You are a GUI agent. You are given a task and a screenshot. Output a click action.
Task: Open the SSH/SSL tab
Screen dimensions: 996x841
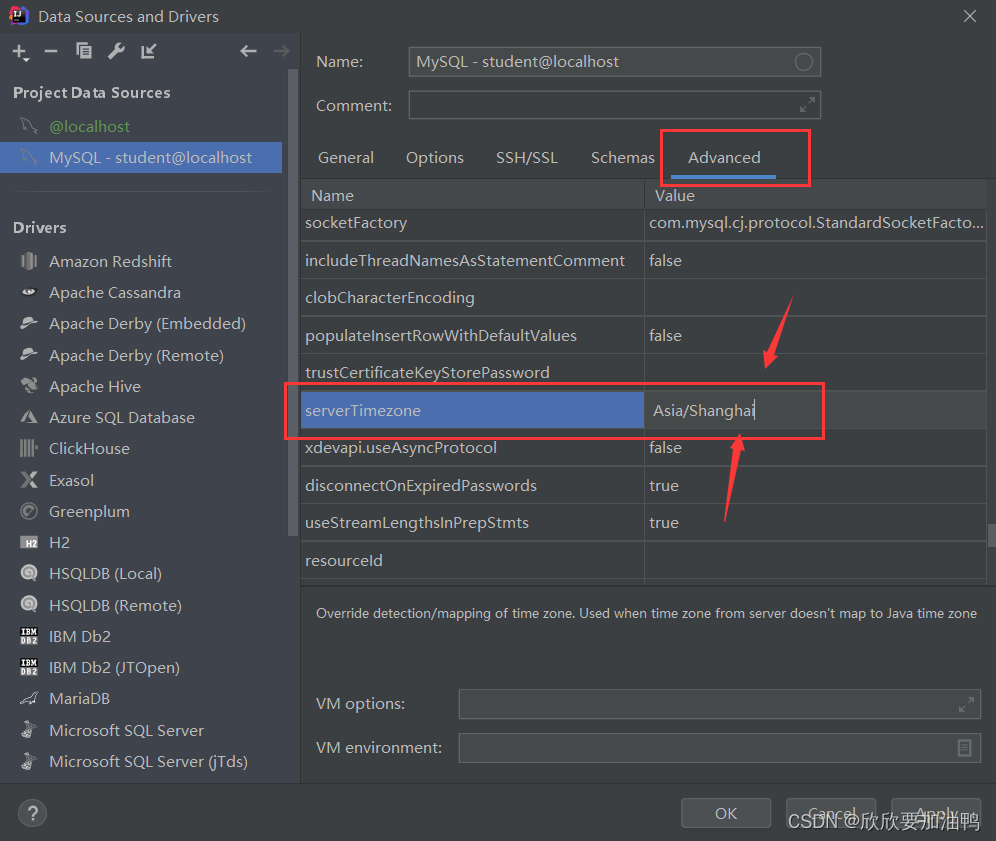(527, 158)
